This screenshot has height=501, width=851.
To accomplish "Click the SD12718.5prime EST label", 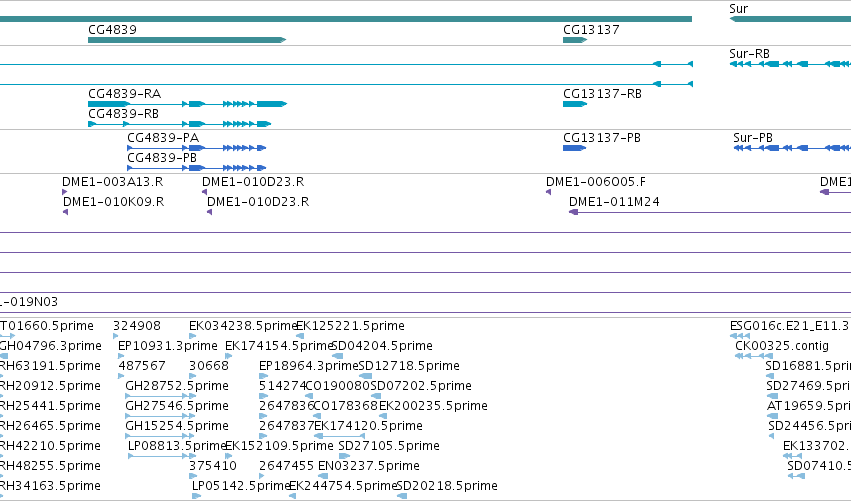I will point(409,366).
